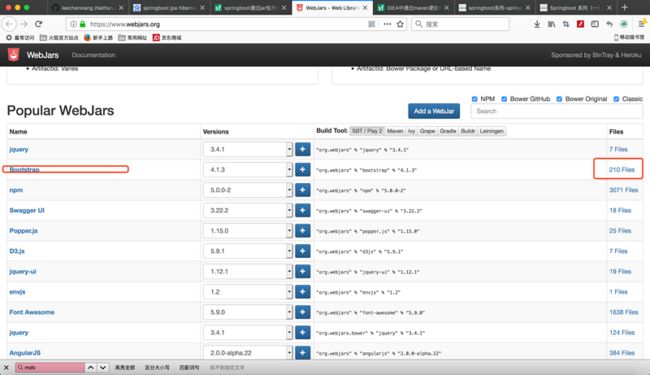Add jquery 3.4.1 with plus button
The image size is (650, 375).
pyautogui.click(x=303, y=149)
